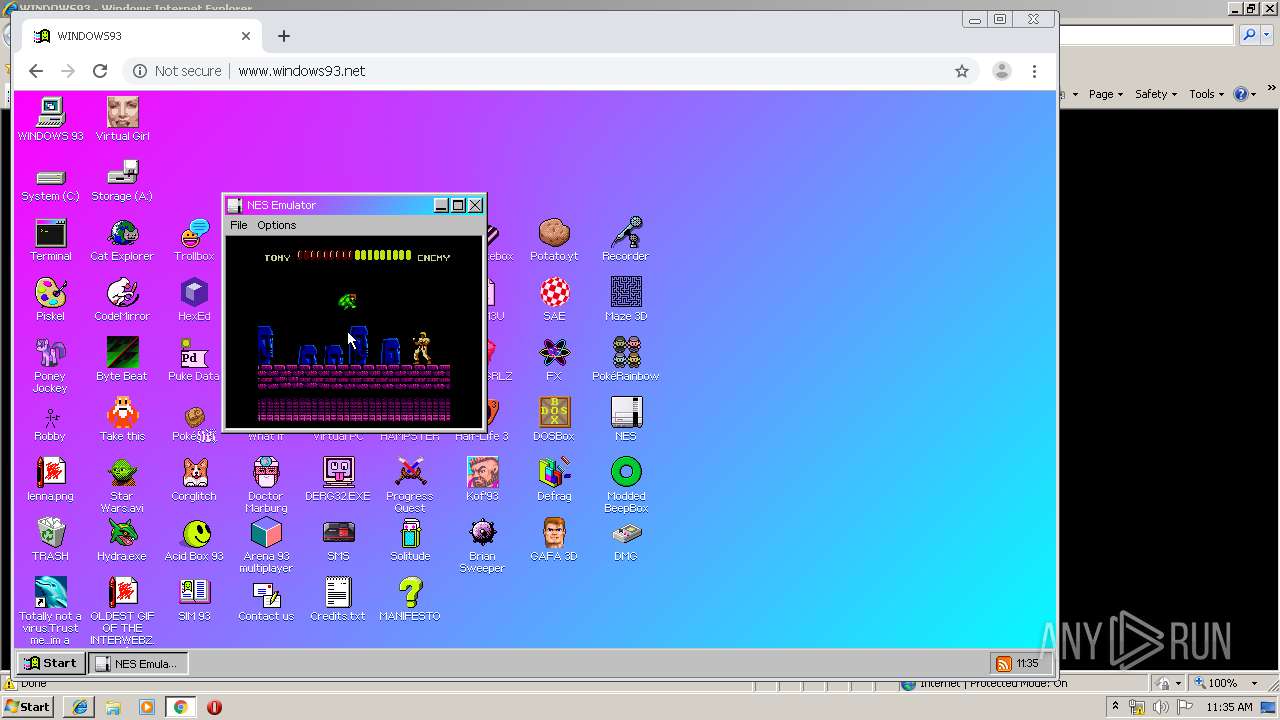Screen dimensions: 1280x720
Task: Open Storage (A:) floppy icon
Action: (122, 179)
